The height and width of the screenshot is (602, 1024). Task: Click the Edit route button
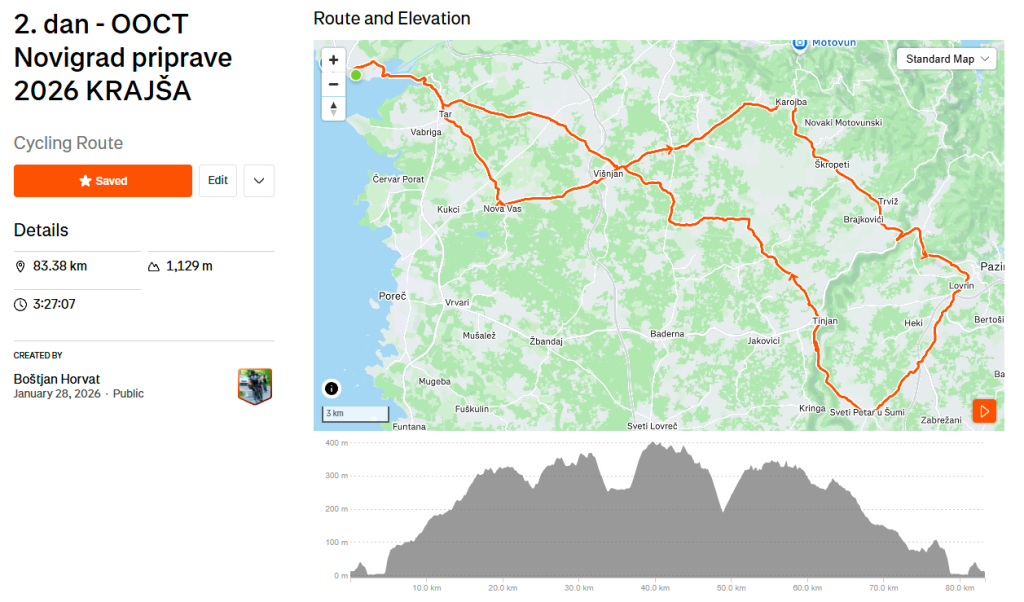(x=217, y=181)
